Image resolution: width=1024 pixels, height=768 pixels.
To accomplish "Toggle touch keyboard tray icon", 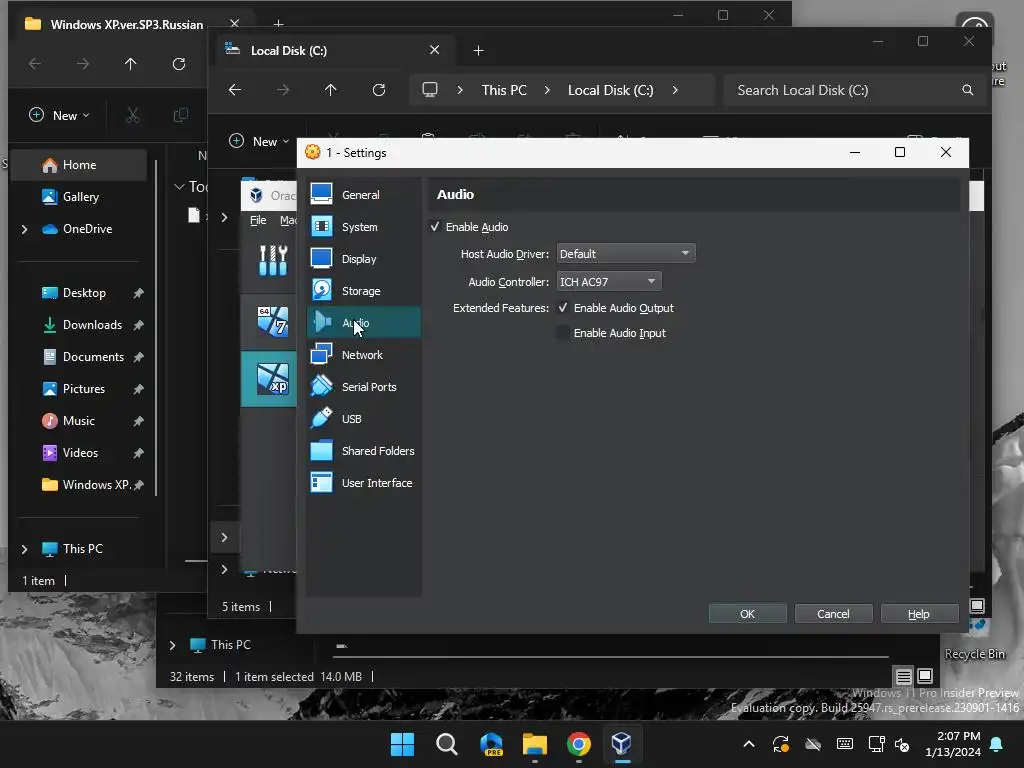I will point(844,744).
